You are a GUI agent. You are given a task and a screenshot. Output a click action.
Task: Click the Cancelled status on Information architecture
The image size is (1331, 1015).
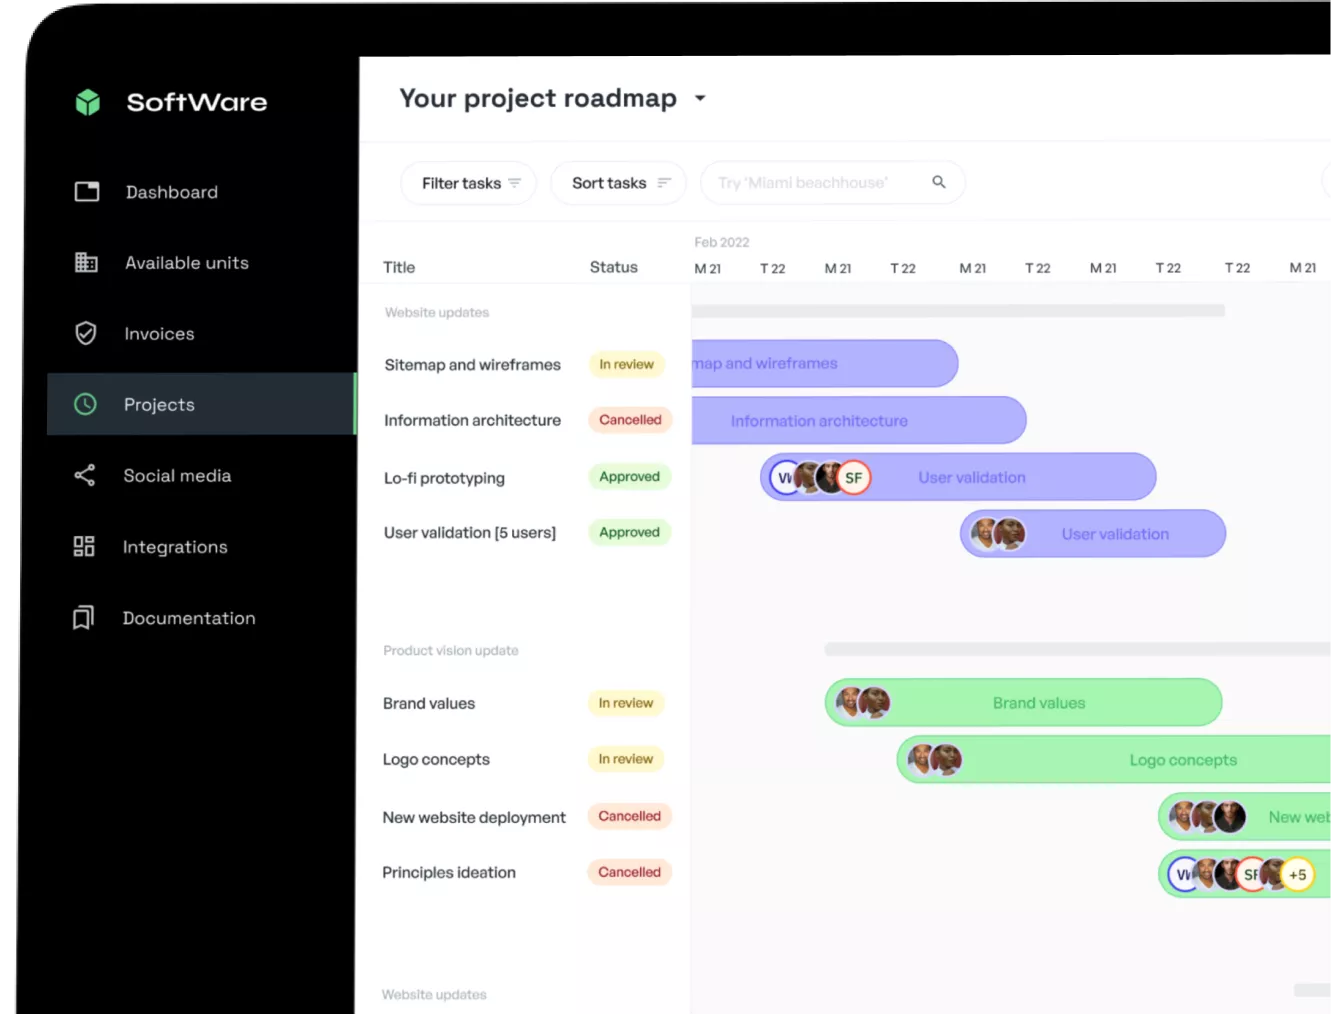pos(630,420)
